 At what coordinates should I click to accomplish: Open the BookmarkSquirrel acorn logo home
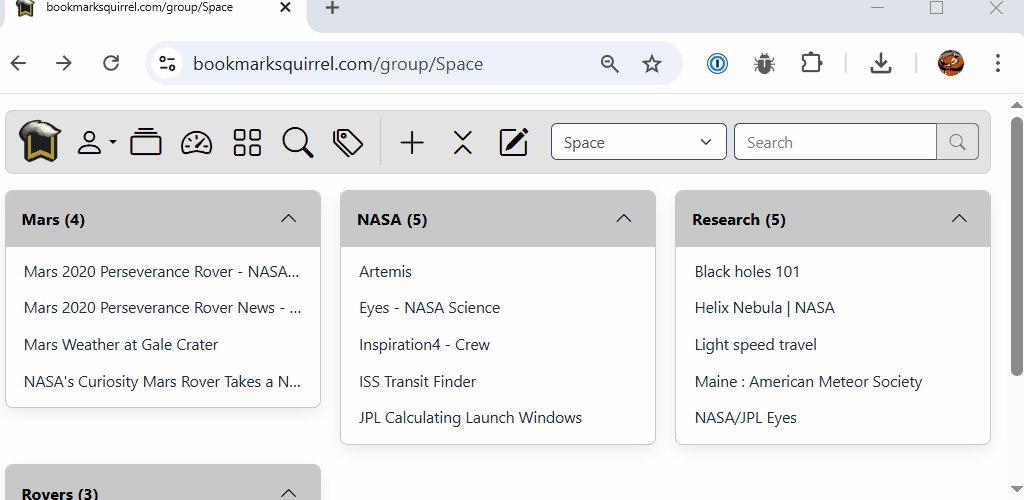[x=40, y=142]
